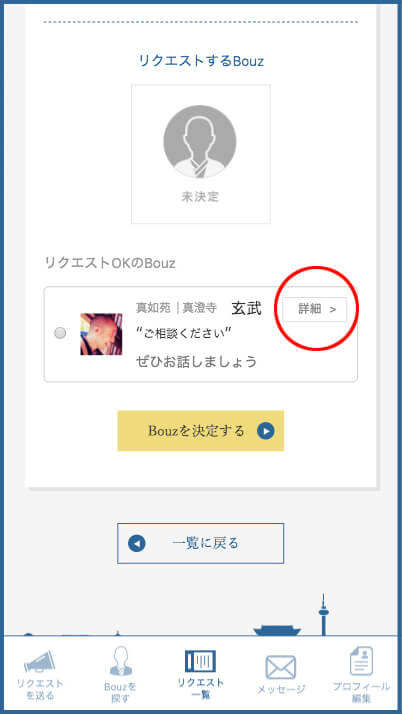The width and height of the screenshot is (402, 714).
Task: Tap the Bouzを探す person icon
Action: point(120,662)
